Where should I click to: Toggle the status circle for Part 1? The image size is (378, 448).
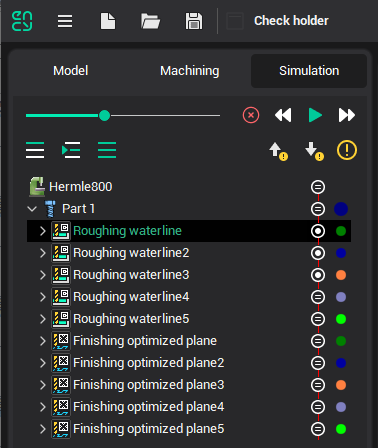318,209
